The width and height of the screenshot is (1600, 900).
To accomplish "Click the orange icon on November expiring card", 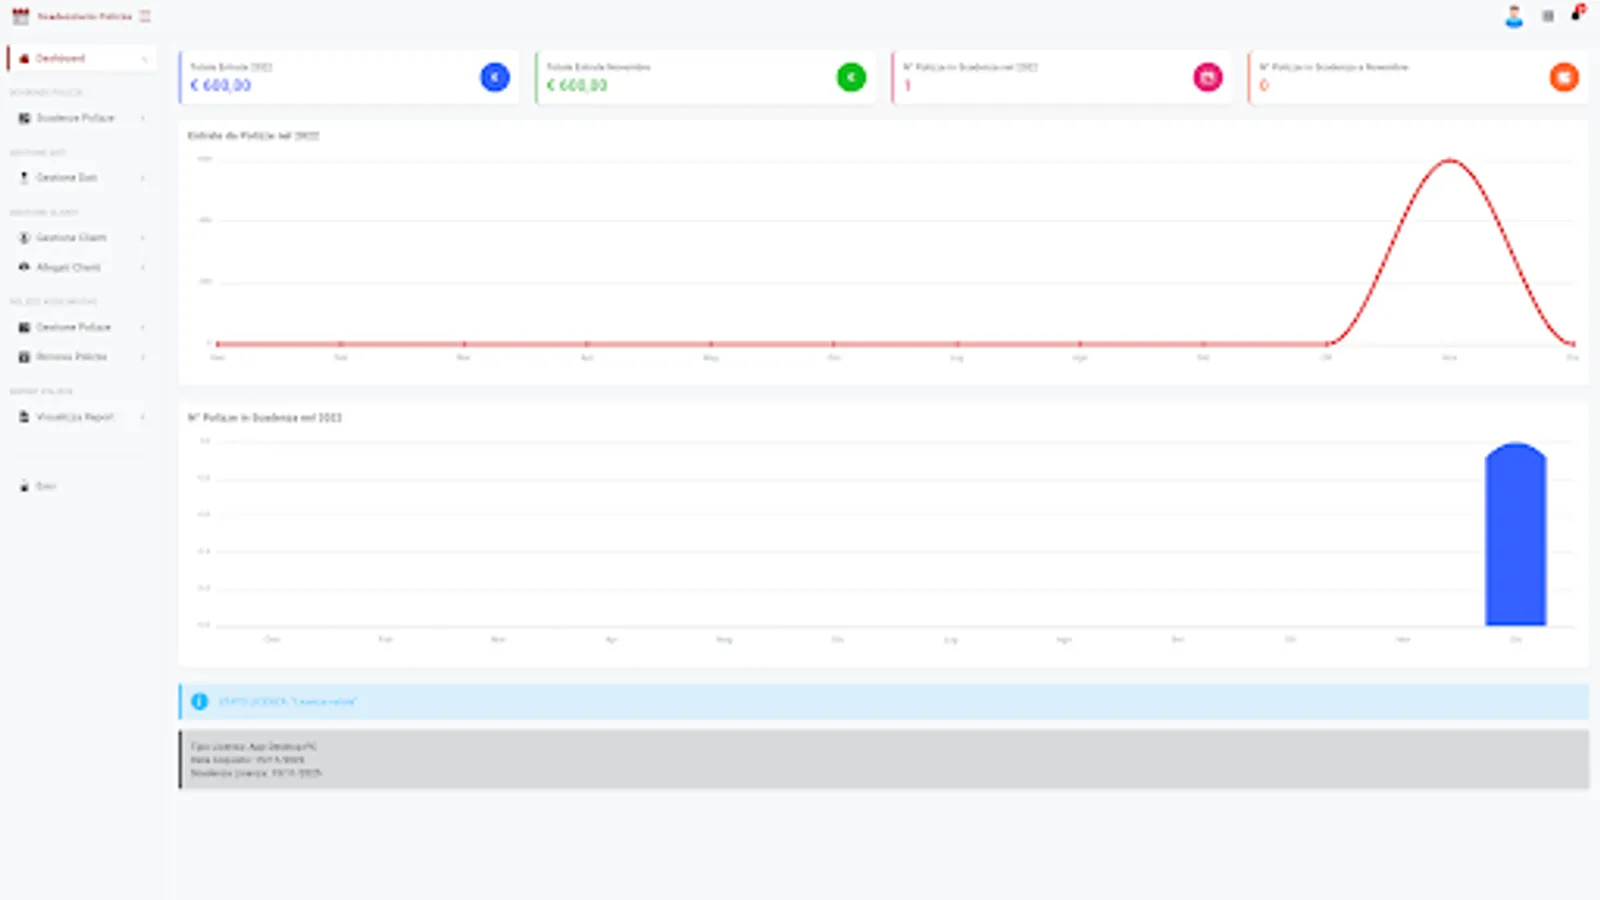I will tap(1564, 77).
